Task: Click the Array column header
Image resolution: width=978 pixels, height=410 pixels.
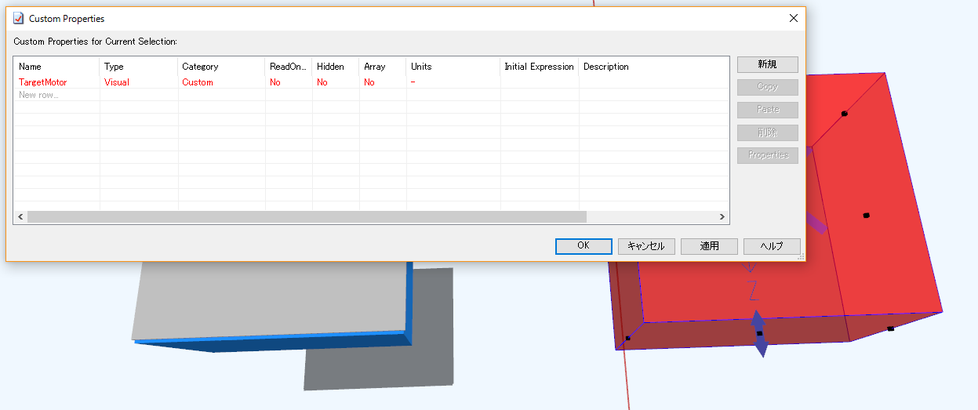Action: [383, 66]
